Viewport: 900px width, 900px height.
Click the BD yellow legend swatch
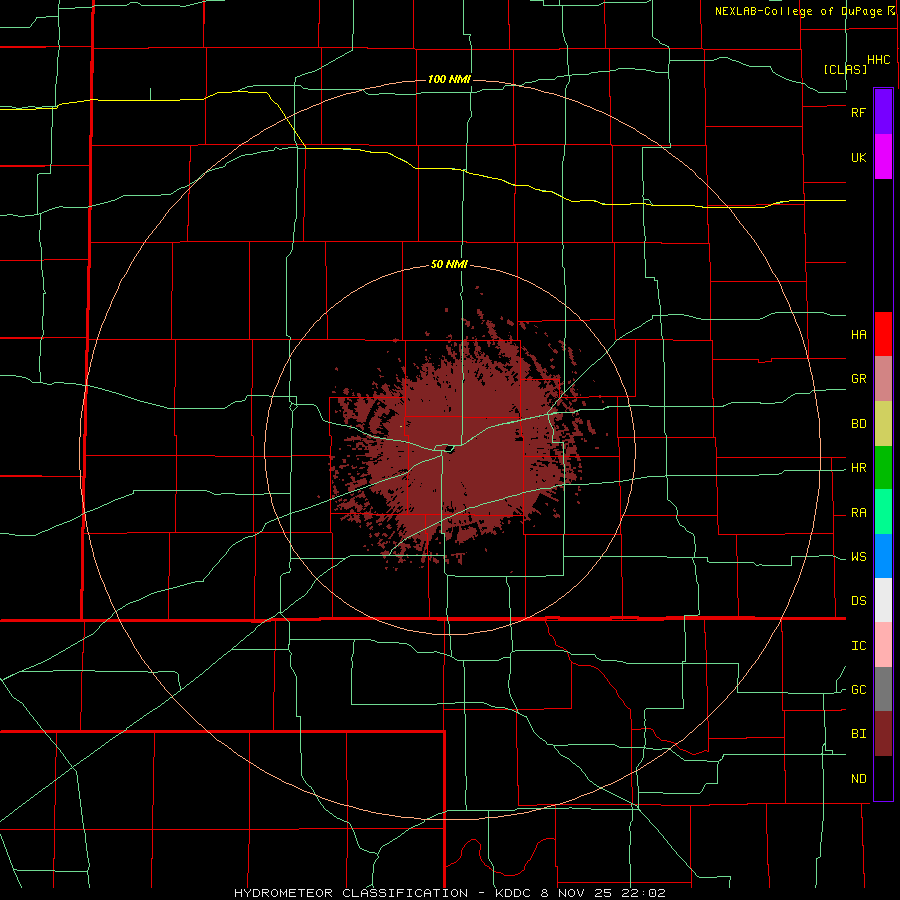[883, 423]
